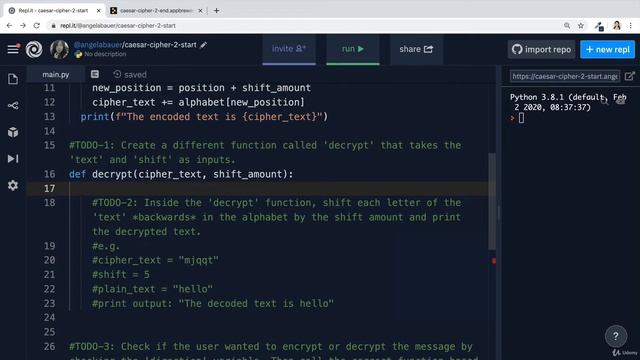
Task: Open the Packages cube icon
Action: point(13,132)
